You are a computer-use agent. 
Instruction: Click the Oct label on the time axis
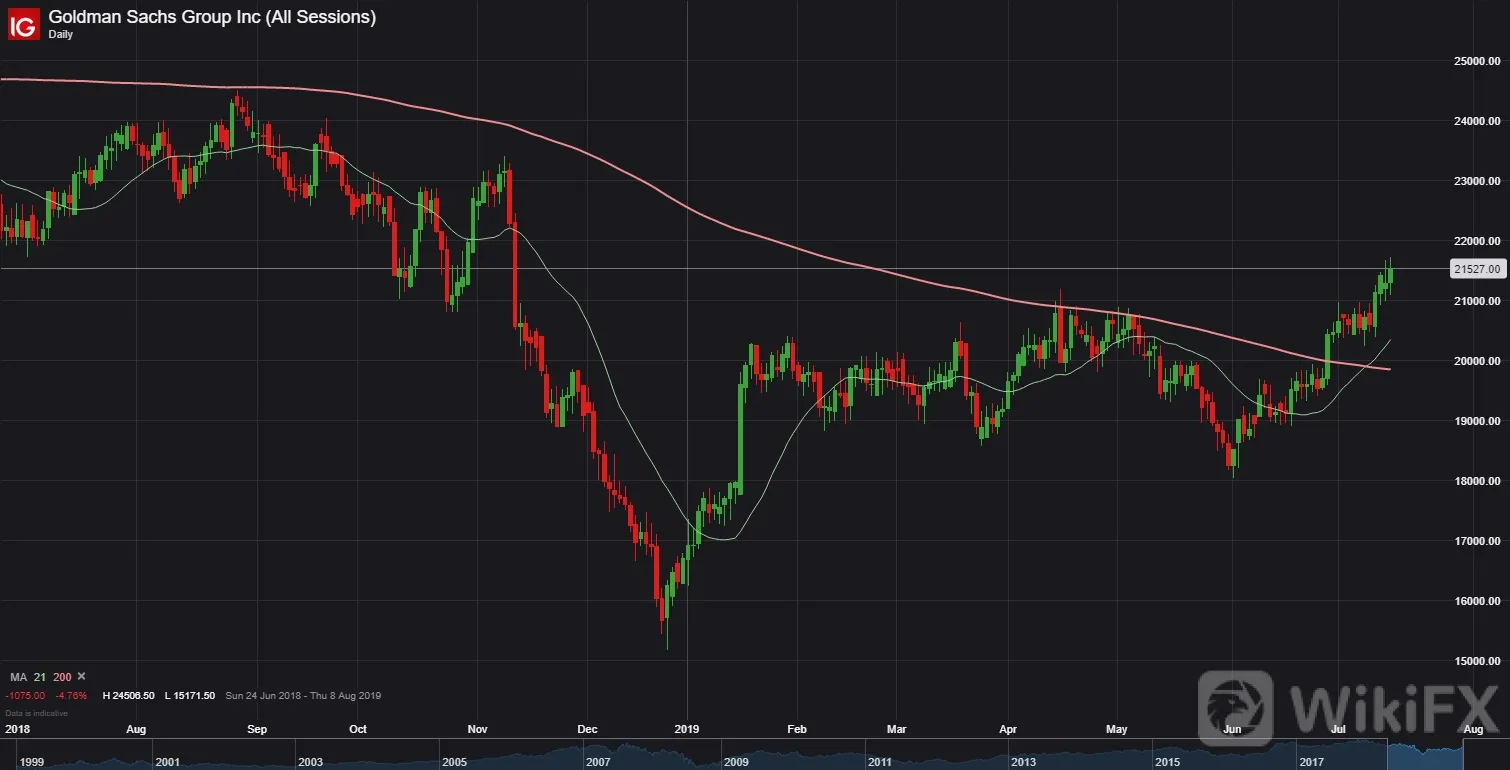coord(358,729)
